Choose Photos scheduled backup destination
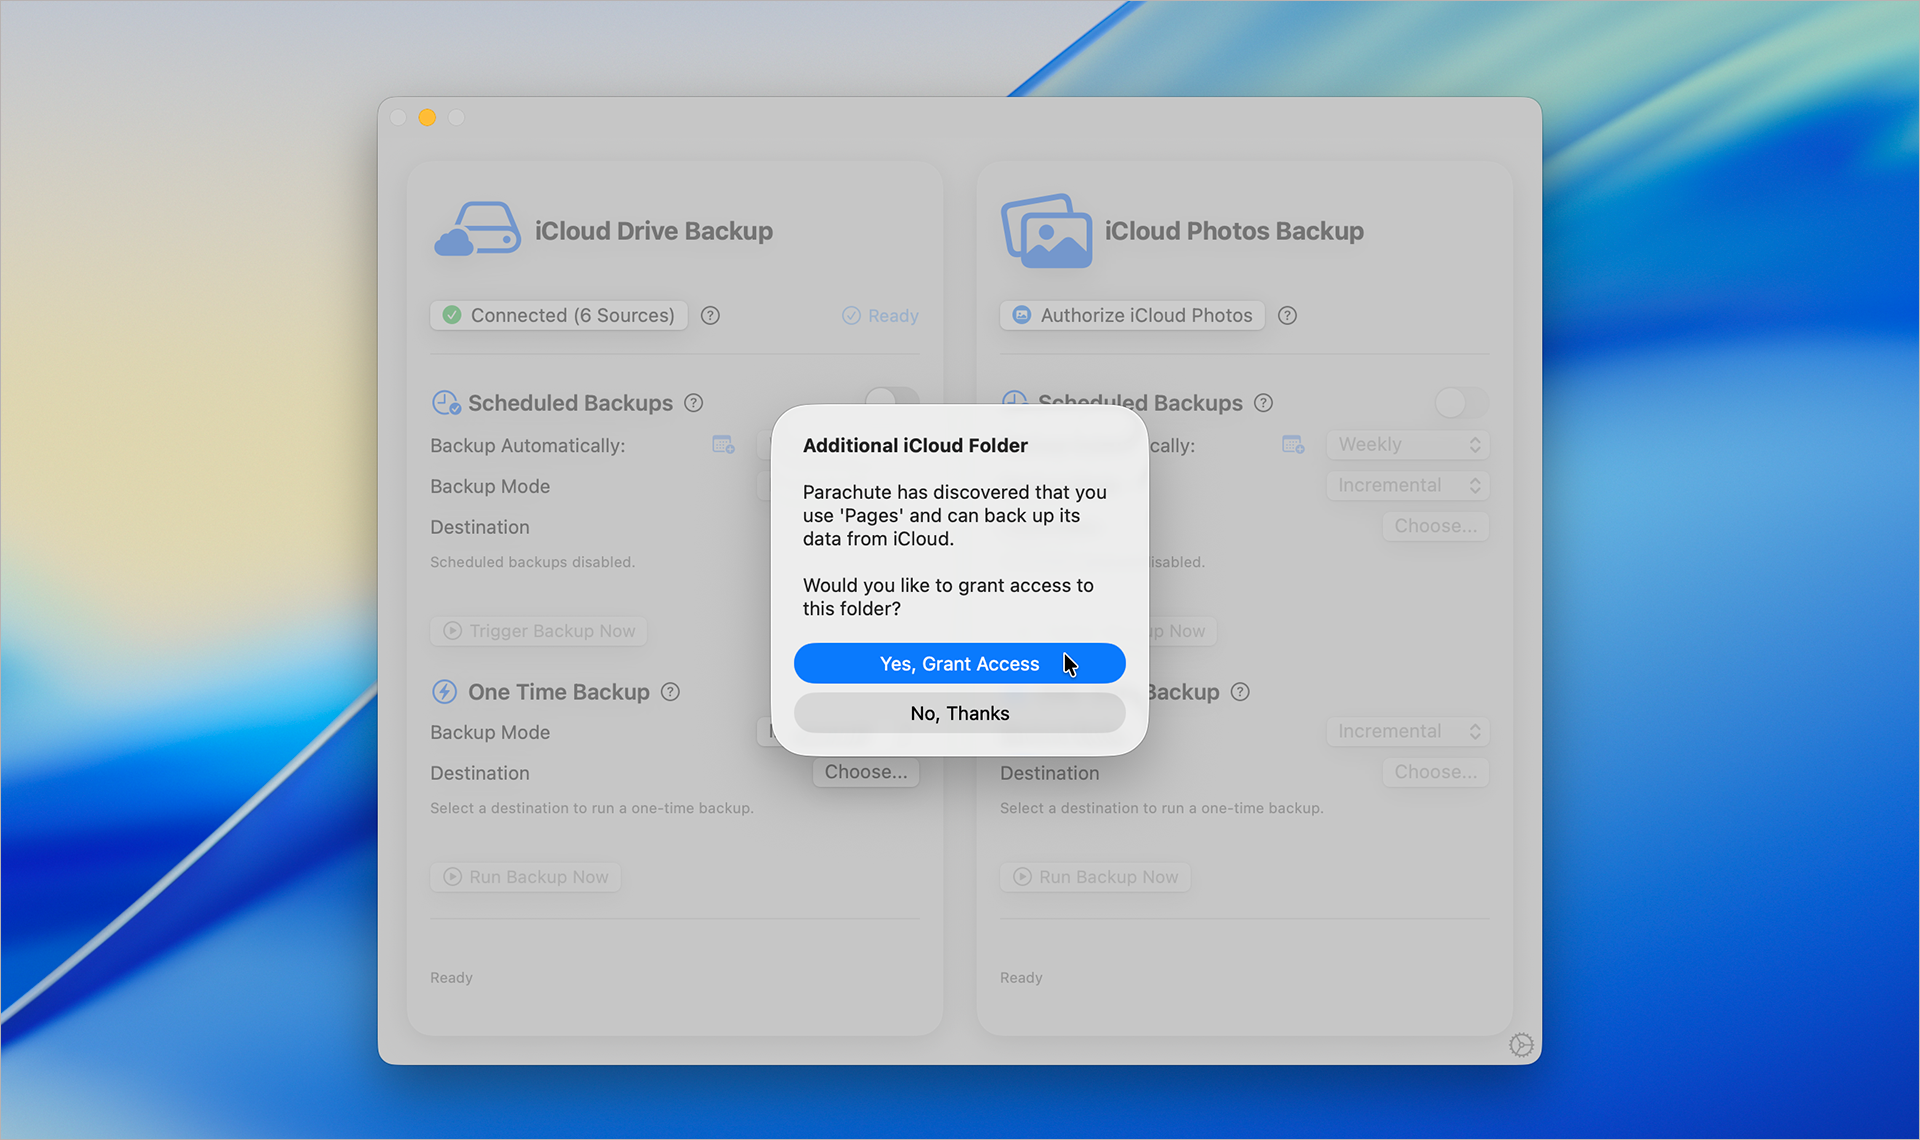 (x=1435, y=526)
